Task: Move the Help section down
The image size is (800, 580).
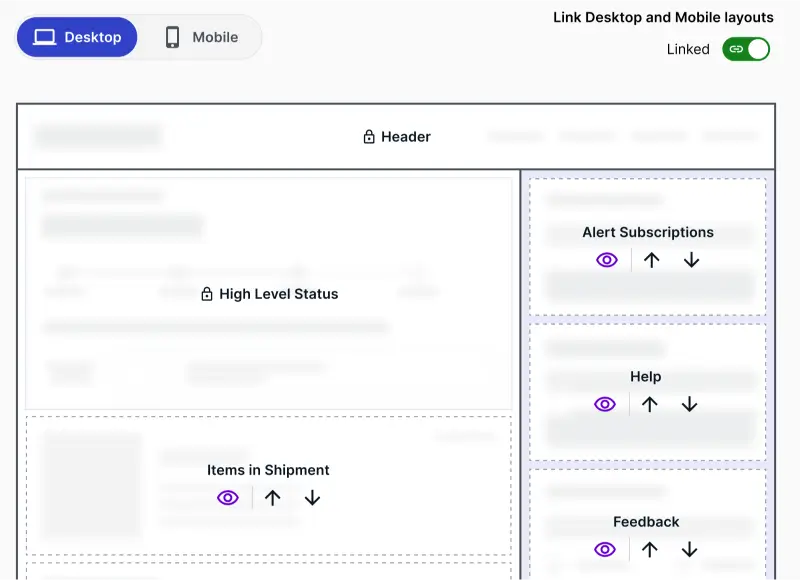Action: pyautogui.click(x=689, y=405)
